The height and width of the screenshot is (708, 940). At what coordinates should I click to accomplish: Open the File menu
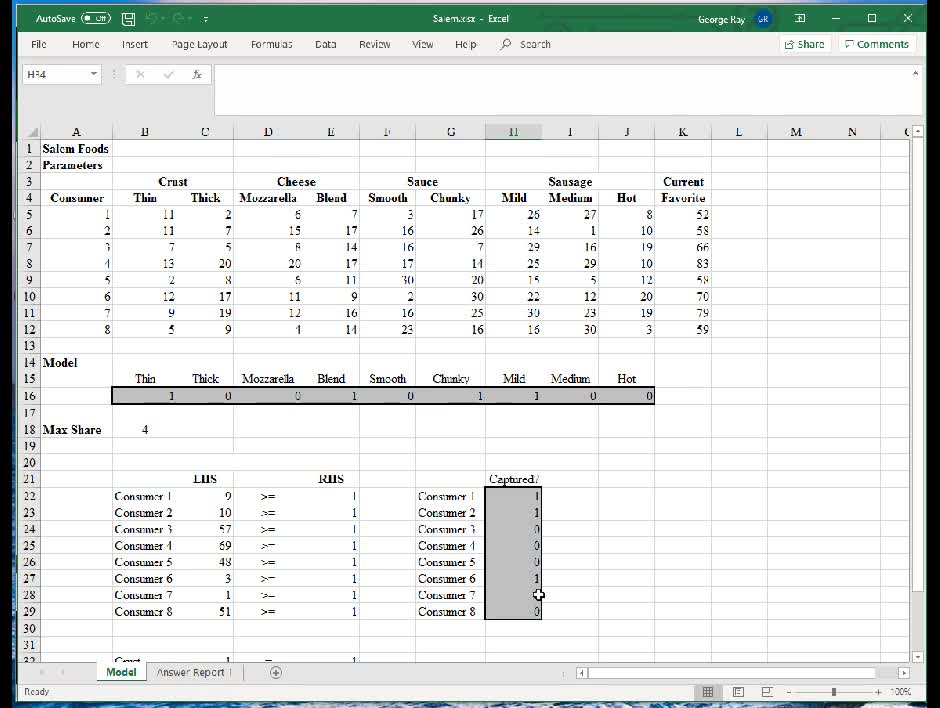39,44
